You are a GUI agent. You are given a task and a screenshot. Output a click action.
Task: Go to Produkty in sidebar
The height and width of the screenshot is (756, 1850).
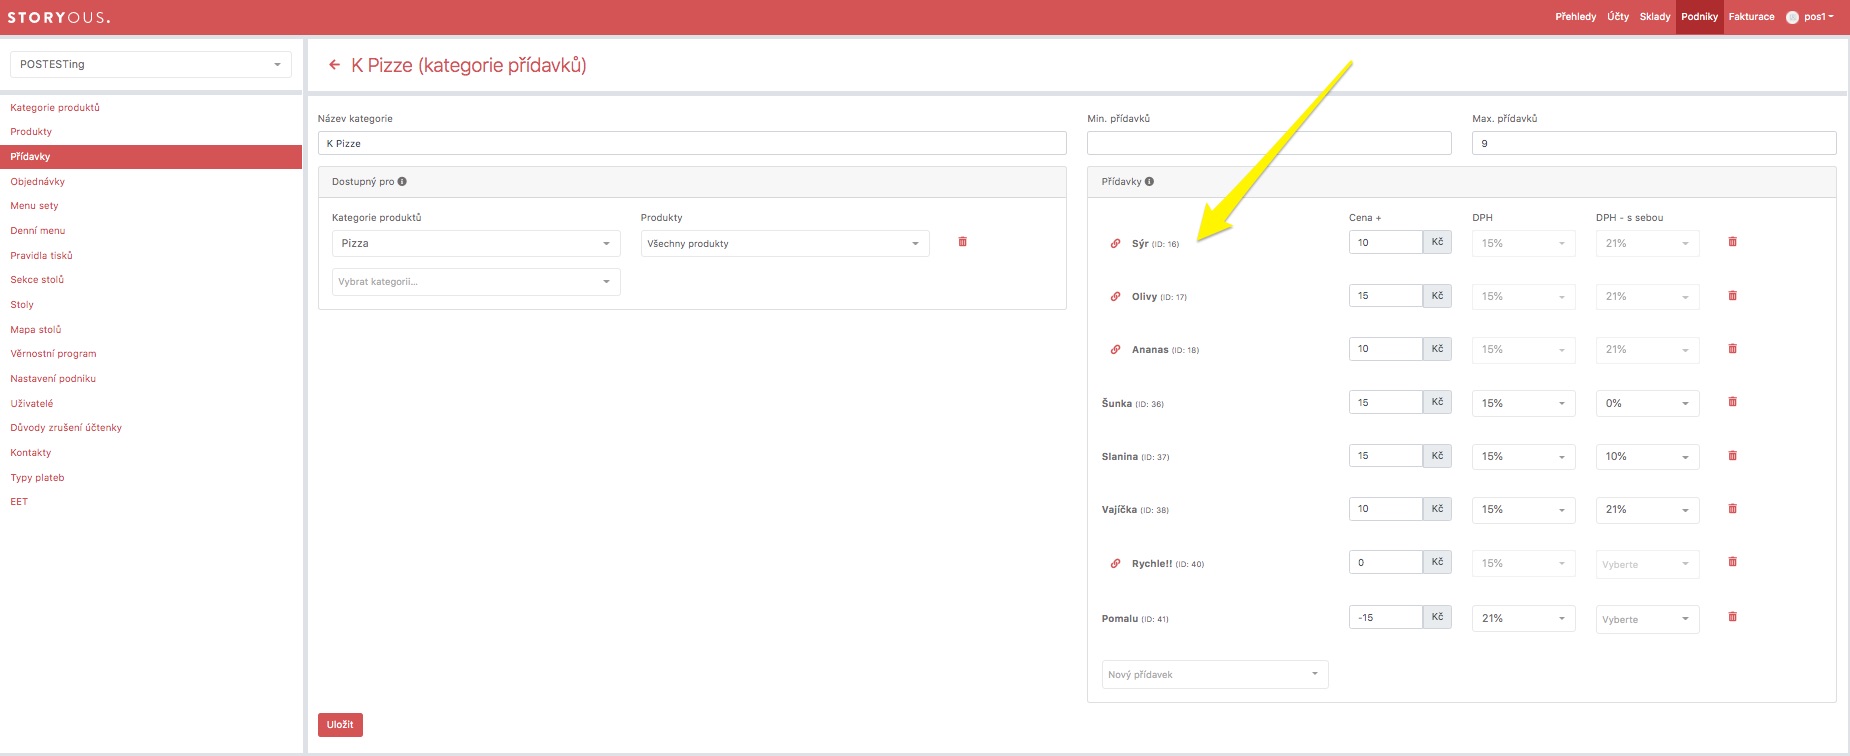pyautogui.click(x=31, y=132)
